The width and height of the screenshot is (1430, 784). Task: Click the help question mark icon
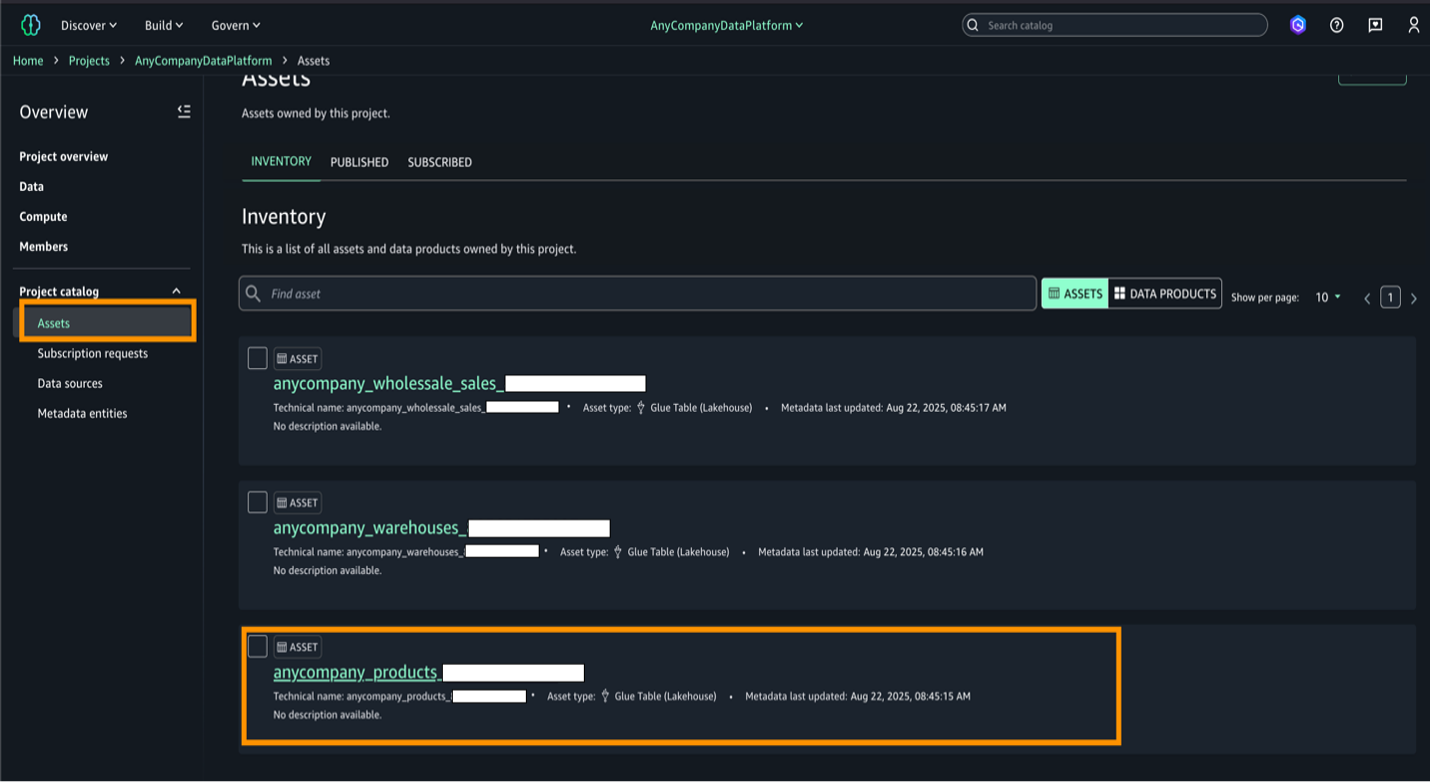[1337, 25]
